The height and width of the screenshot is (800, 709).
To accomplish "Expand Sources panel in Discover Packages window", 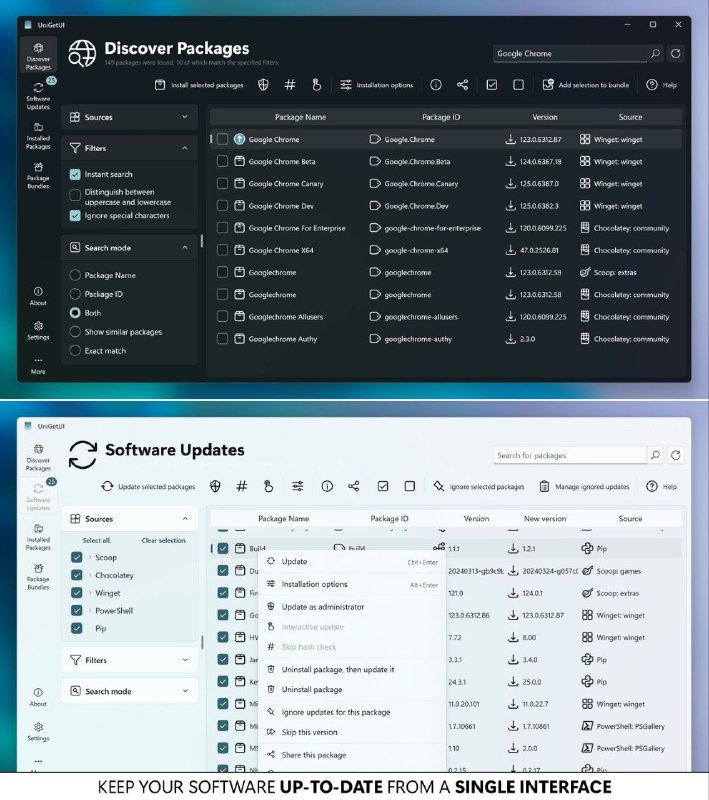I will [185, 117].
